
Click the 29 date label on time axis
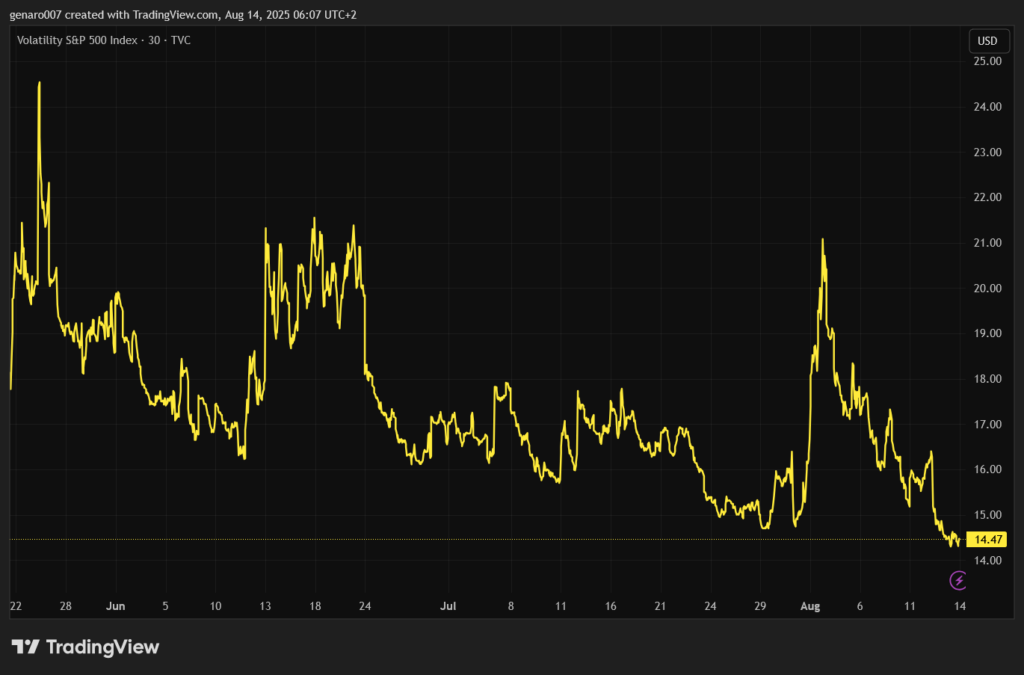tap(760, 607)
